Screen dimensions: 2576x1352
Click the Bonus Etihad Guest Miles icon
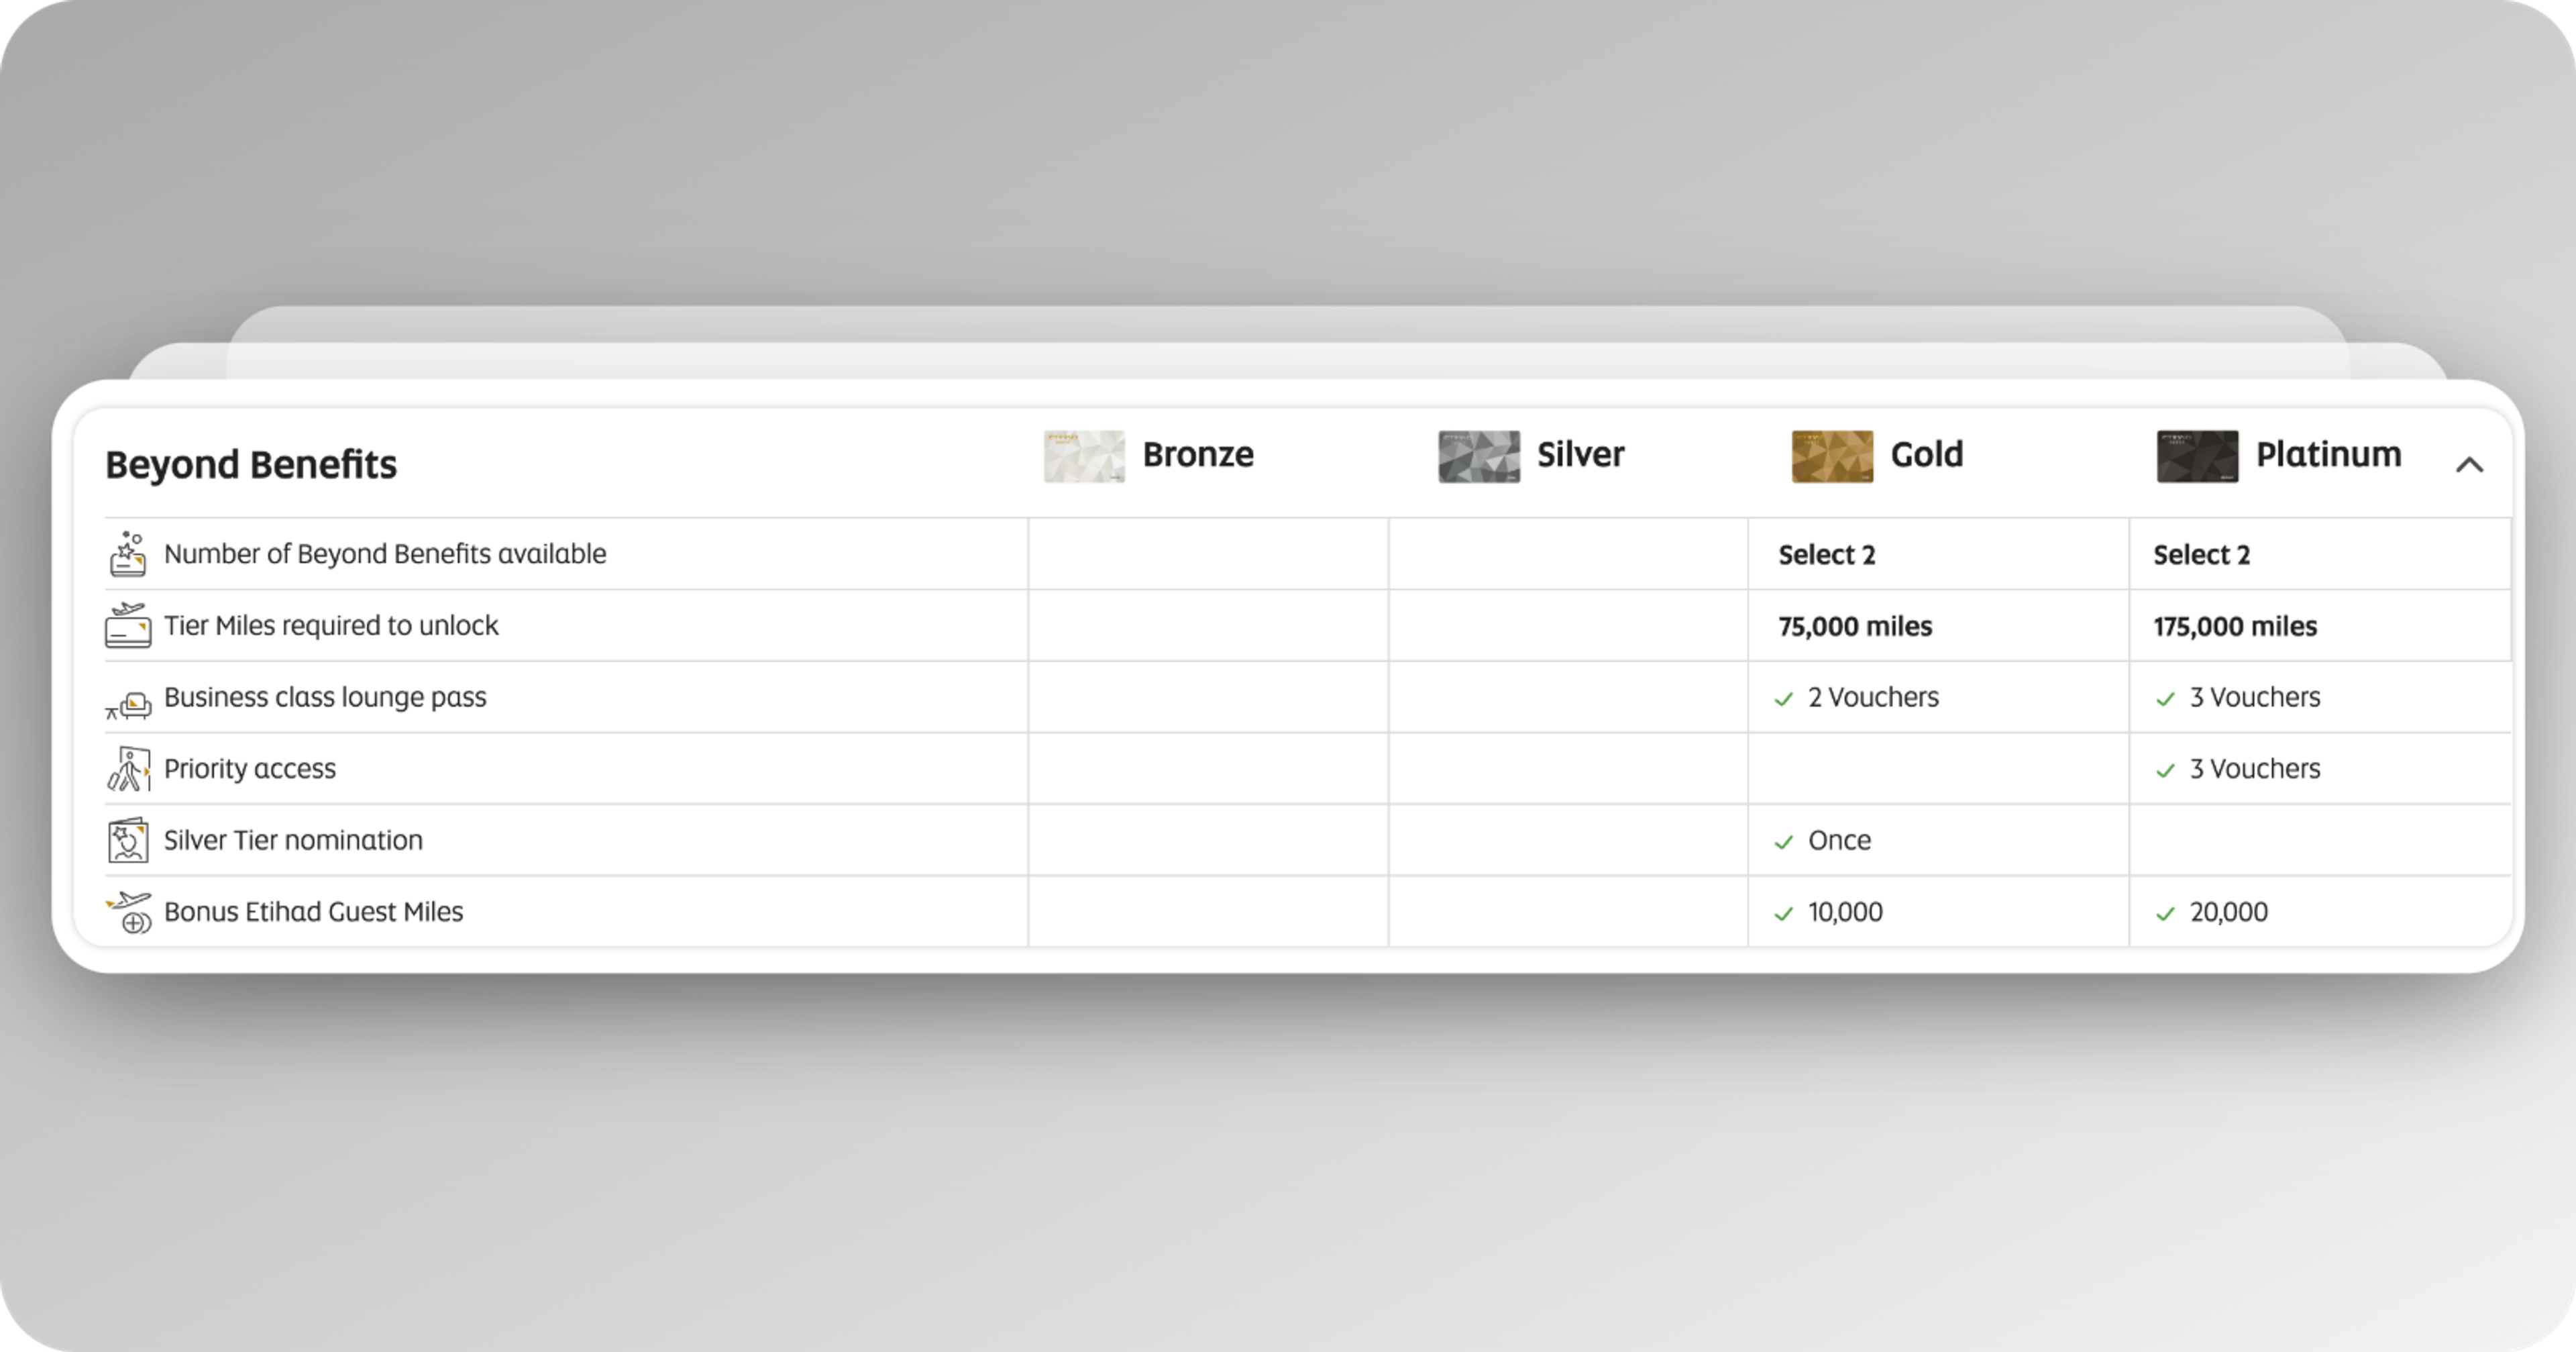[129, 912]
